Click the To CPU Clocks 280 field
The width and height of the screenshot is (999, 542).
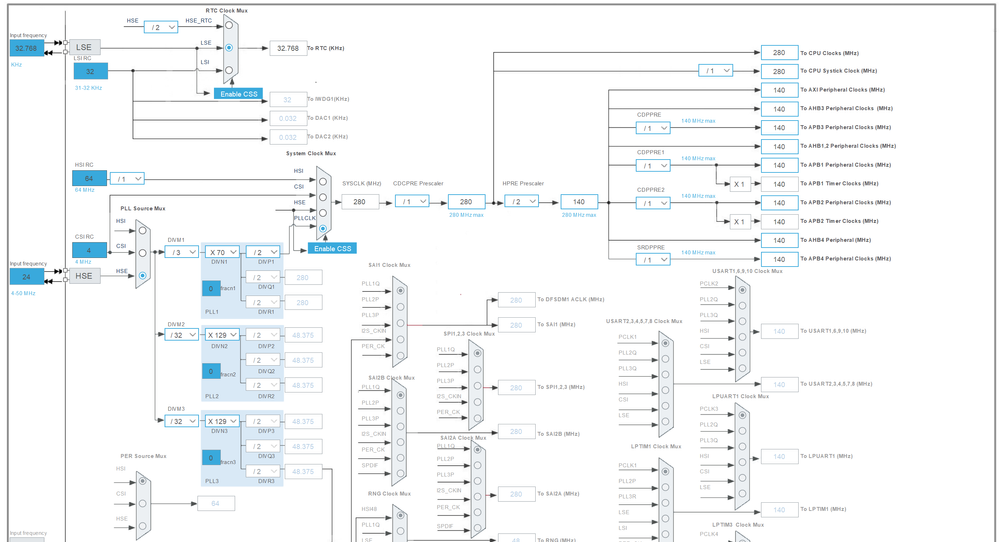779,53
